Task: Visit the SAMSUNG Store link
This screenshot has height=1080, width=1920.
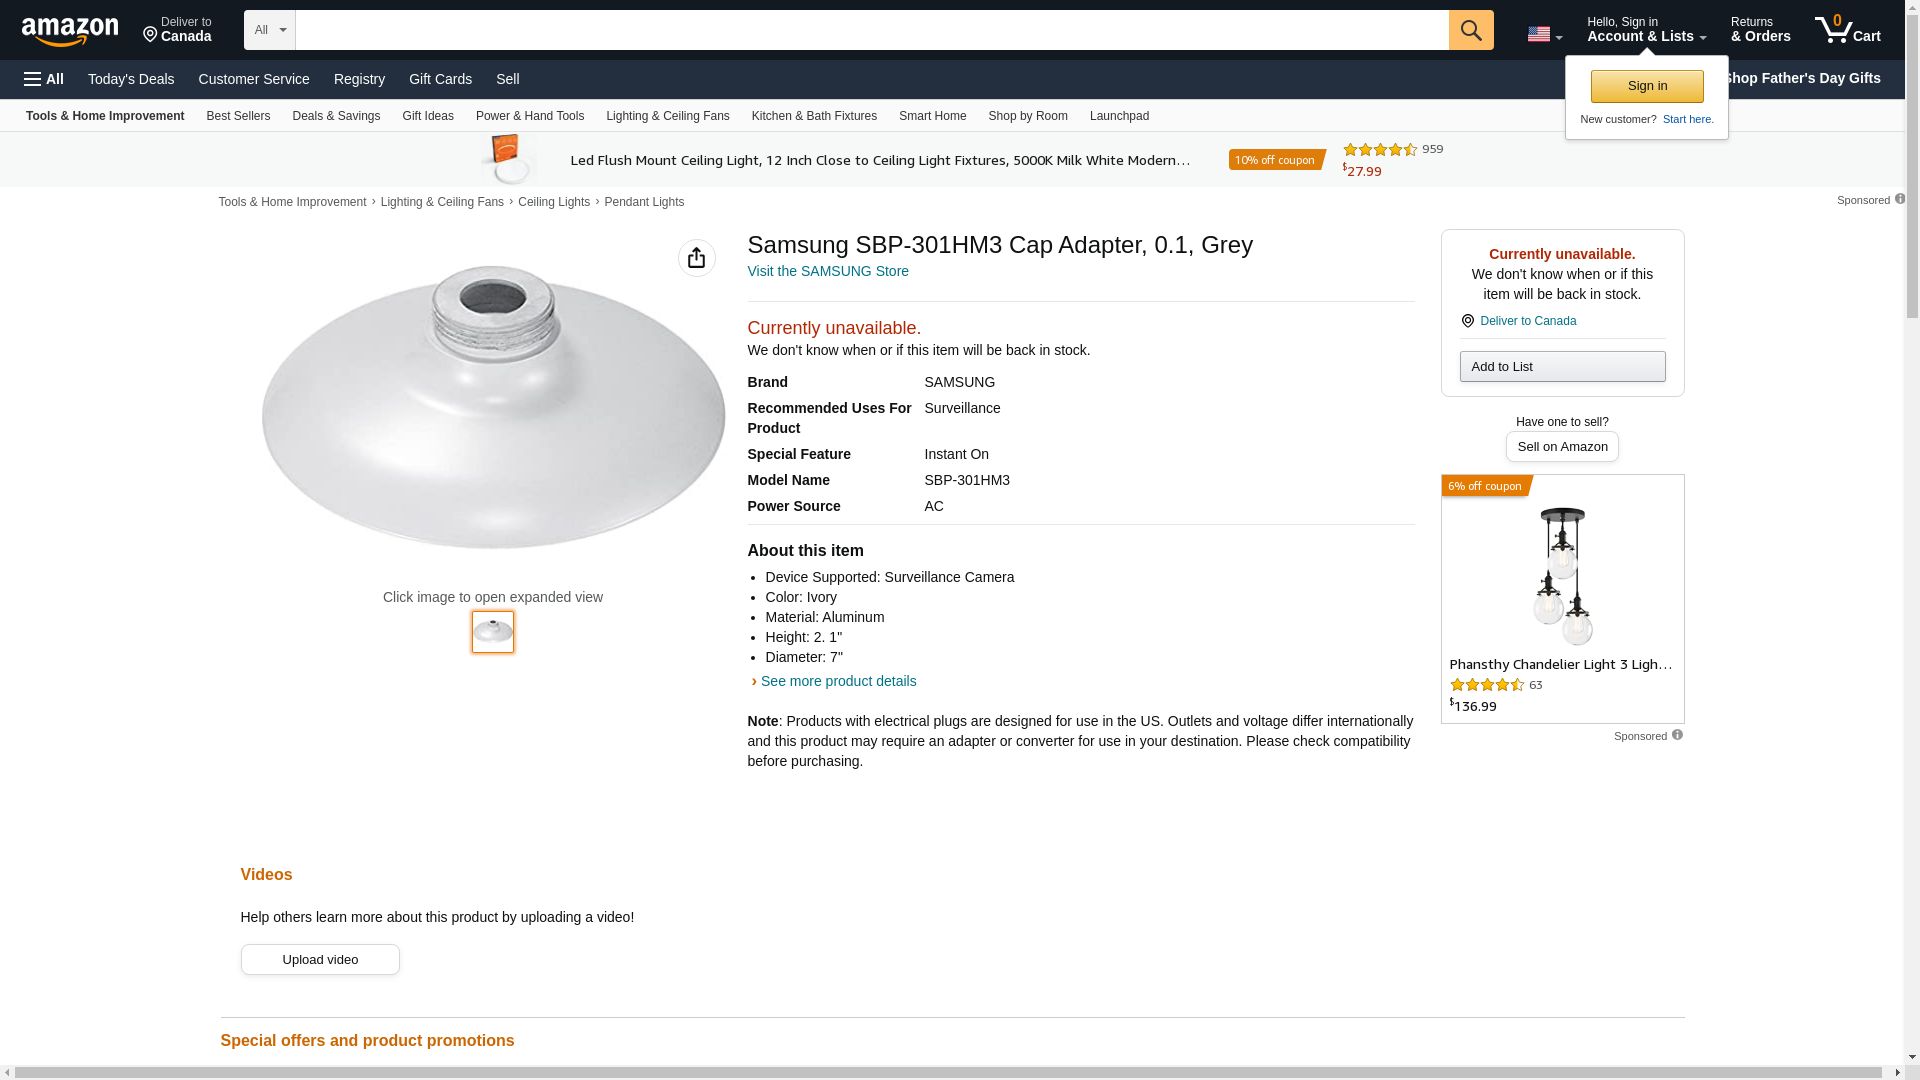Action: pos(828,271)
